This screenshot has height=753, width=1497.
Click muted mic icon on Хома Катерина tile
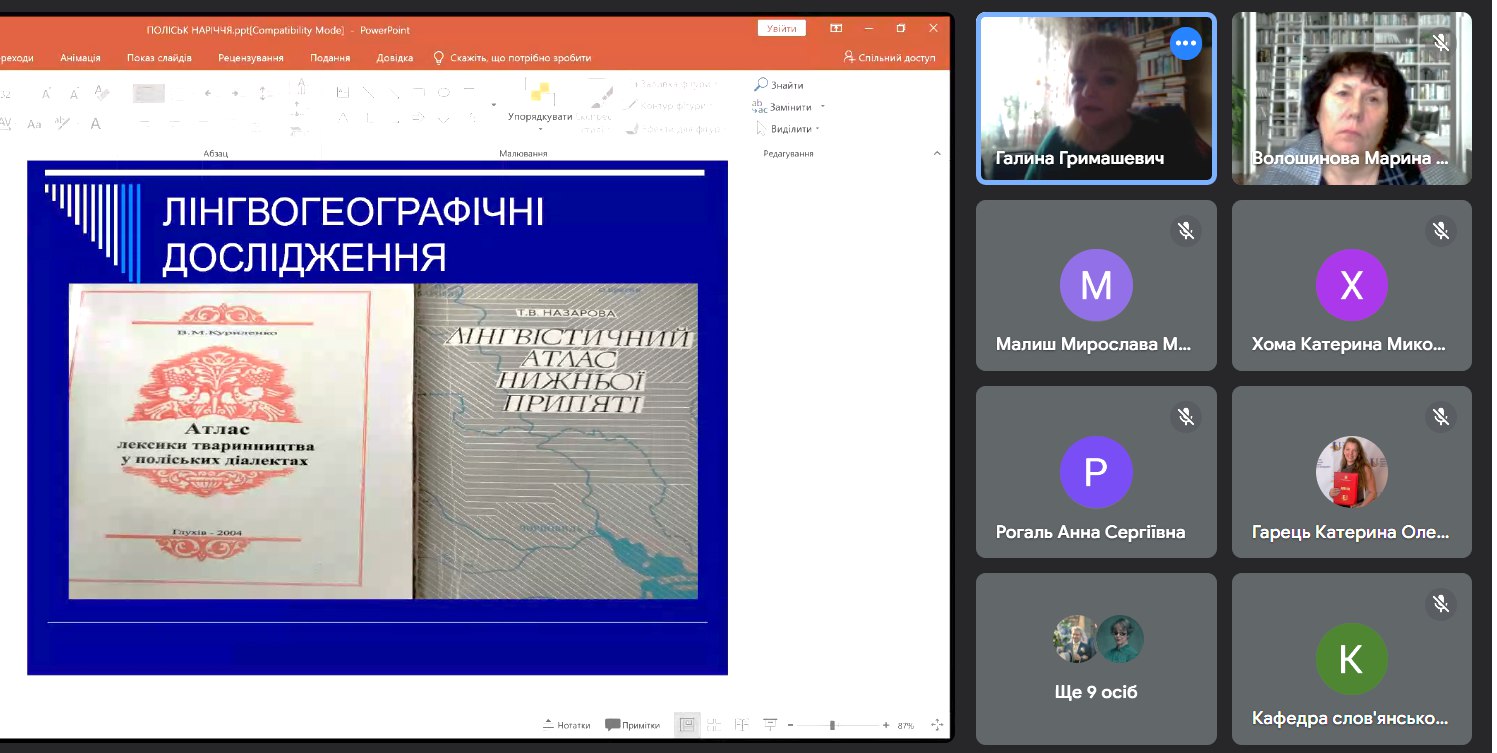(x=1441, y=231)
